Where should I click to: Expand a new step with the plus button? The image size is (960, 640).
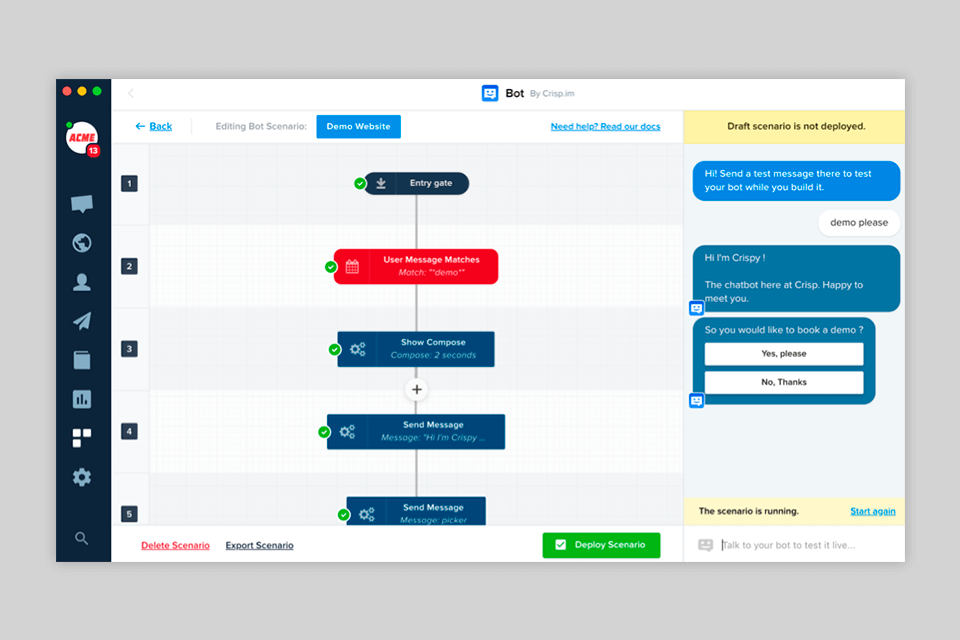click(x=416, y=389)
